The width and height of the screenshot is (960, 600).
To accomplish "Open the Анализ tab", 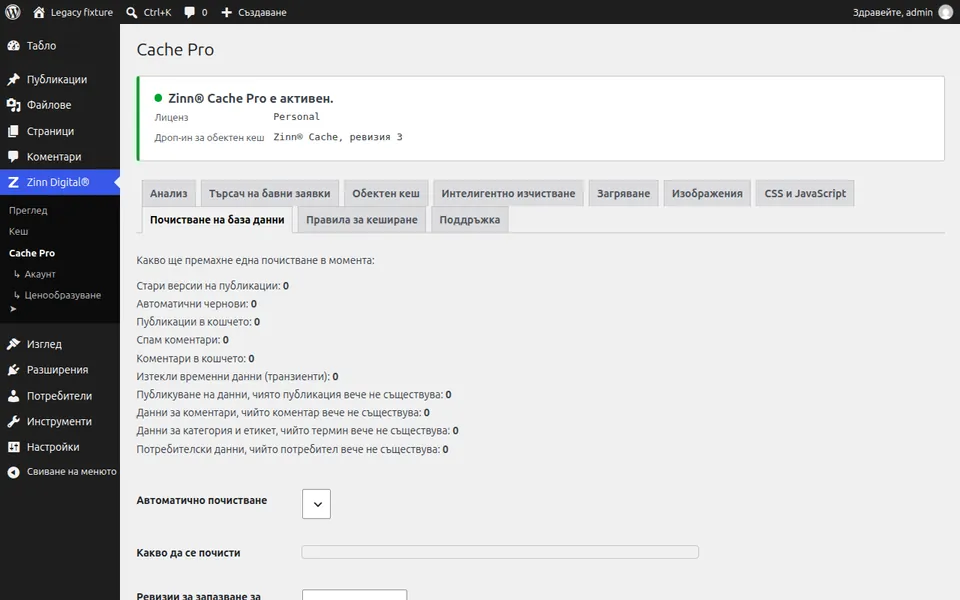I will click(168, 193).
